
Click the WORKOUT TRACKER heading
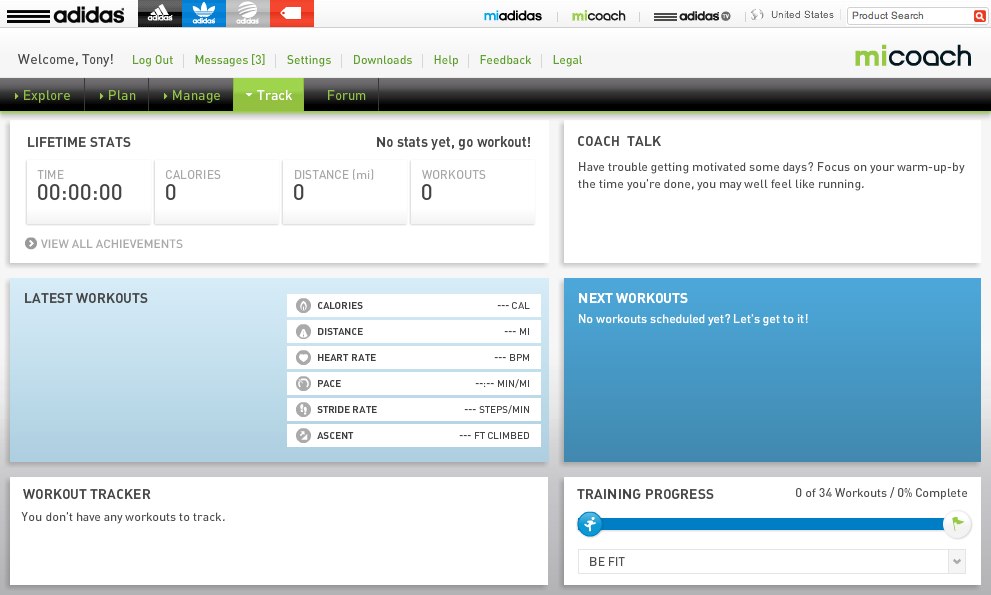point(87,494)
